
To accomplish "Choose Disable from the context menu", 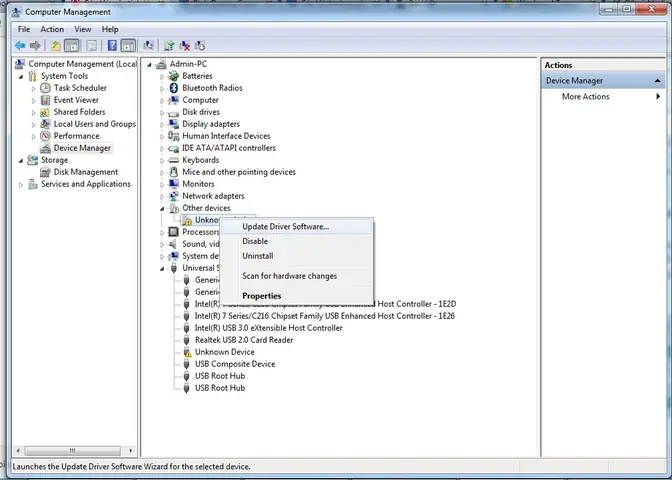I will [296, 241].
